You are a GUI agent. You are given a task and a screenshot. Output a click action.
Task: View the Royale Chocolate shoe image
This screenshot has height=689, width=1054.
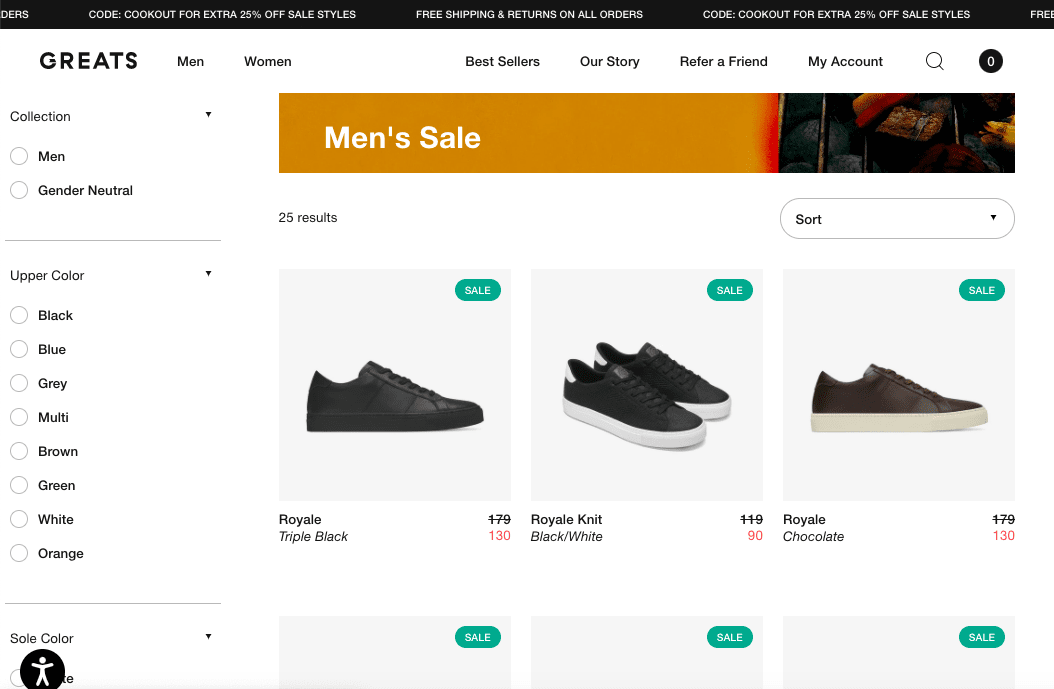pyautogui.click(x=899, y=385)
